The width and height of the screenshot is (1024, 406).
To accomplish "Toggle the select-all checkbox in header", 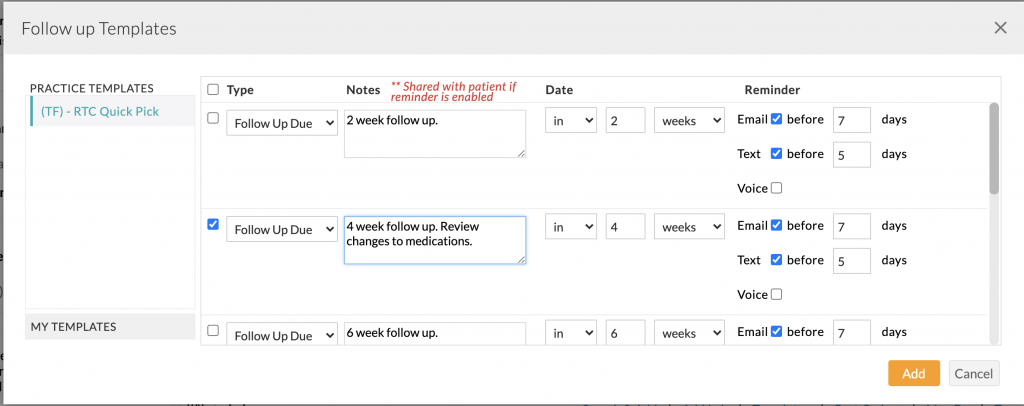I will point(213,89).
